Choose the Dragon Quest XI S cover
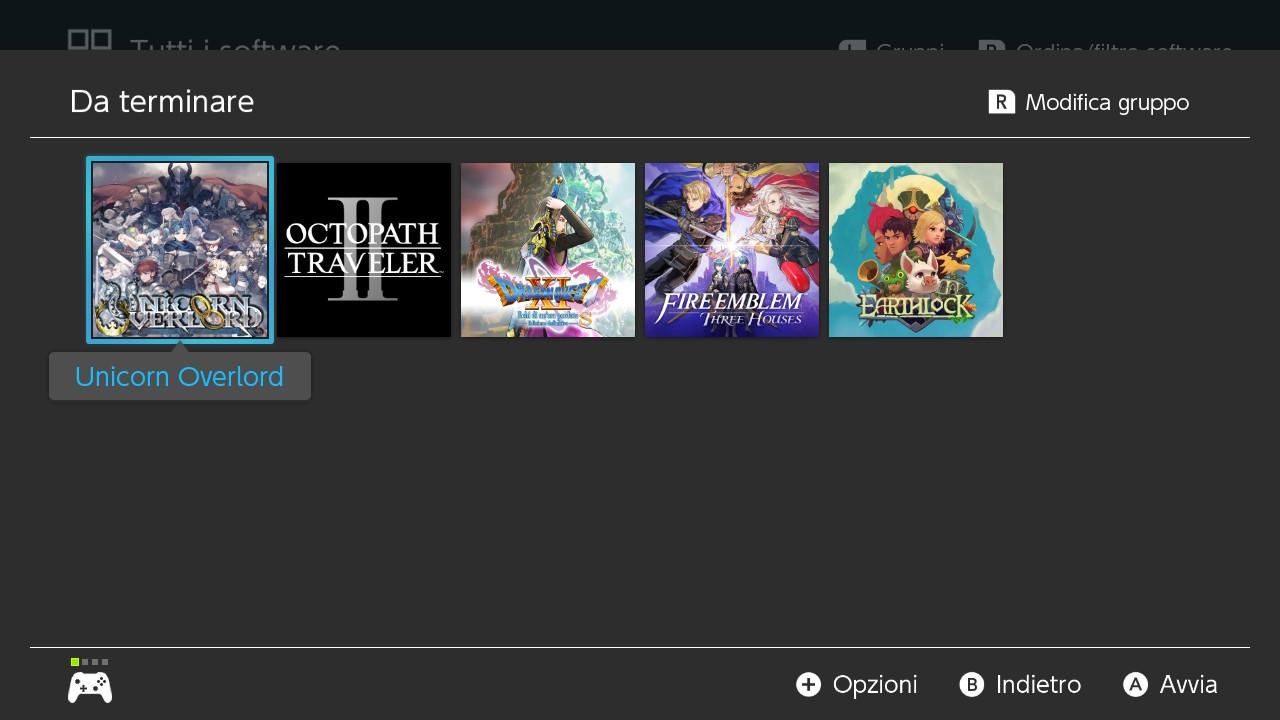This screenshot has width=1280, height=720. coord(548,250)
